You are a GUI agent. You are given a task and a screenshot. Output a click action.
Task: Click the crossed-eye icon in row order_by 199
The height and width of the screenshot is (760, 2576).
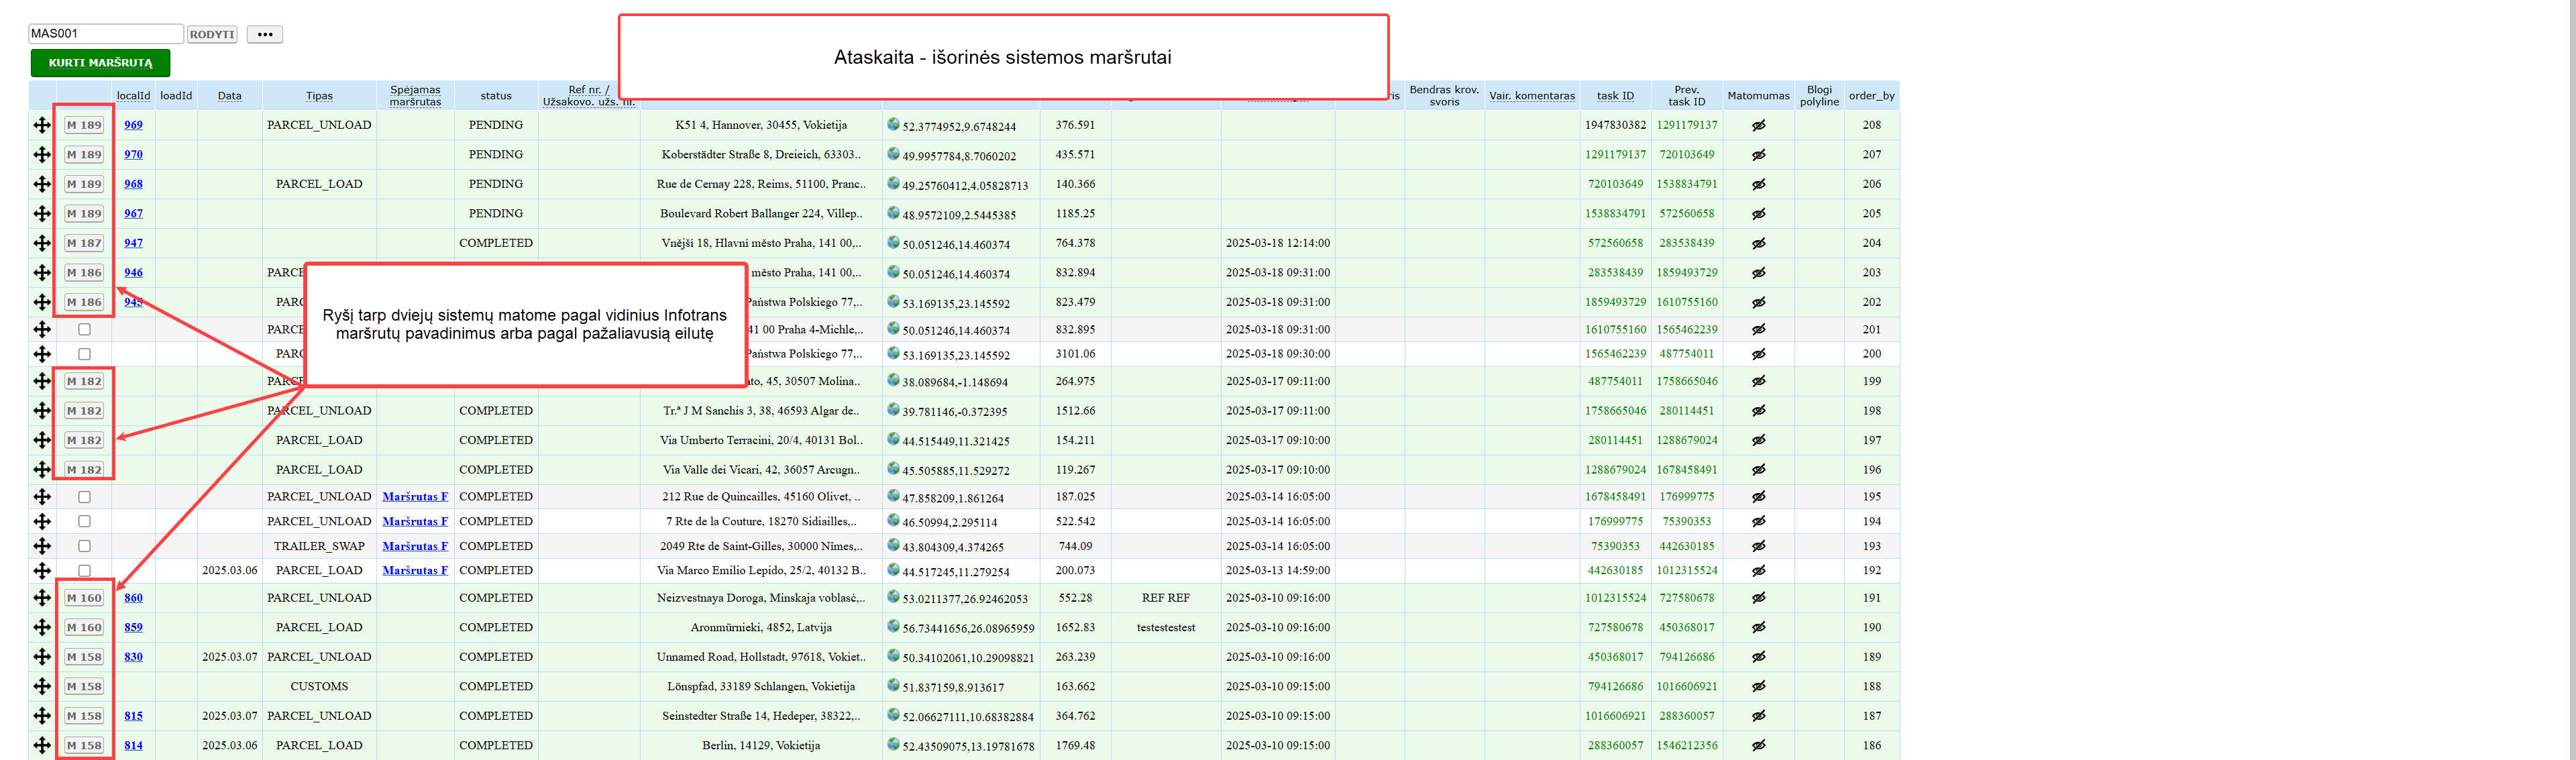pos(1758,381)
